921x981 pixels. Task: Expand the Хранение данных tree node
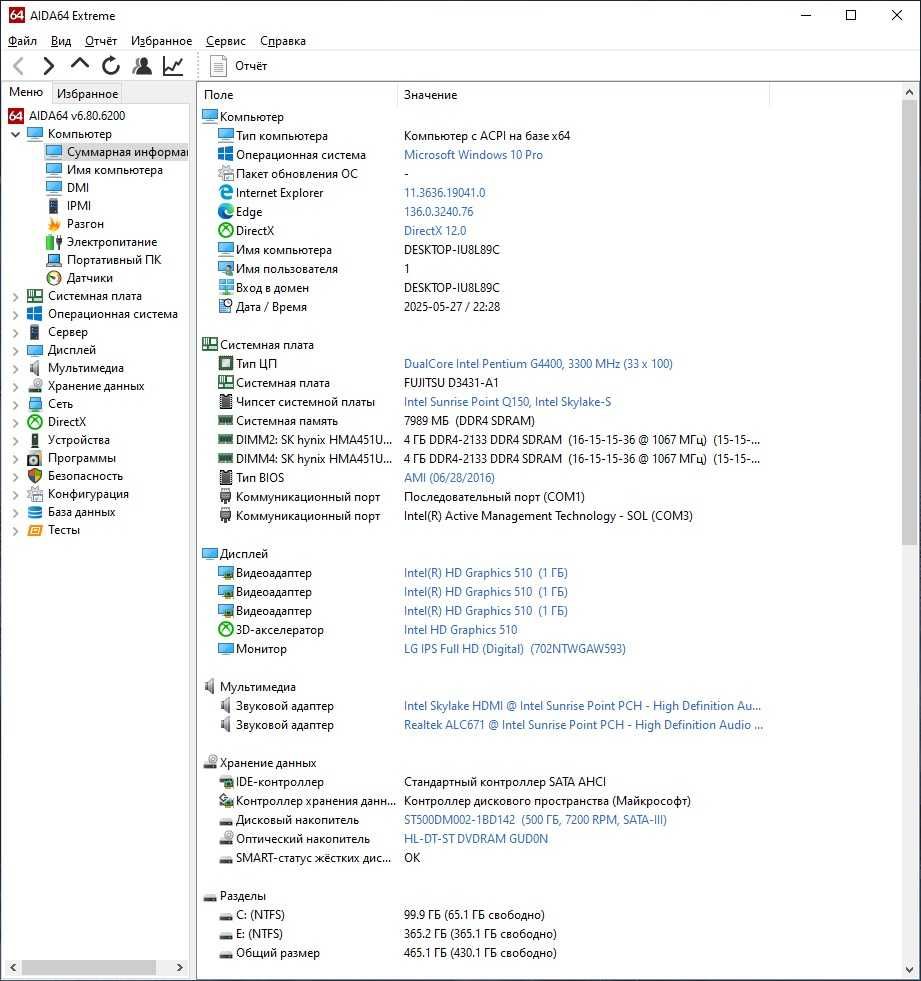[x=16, y=387]
